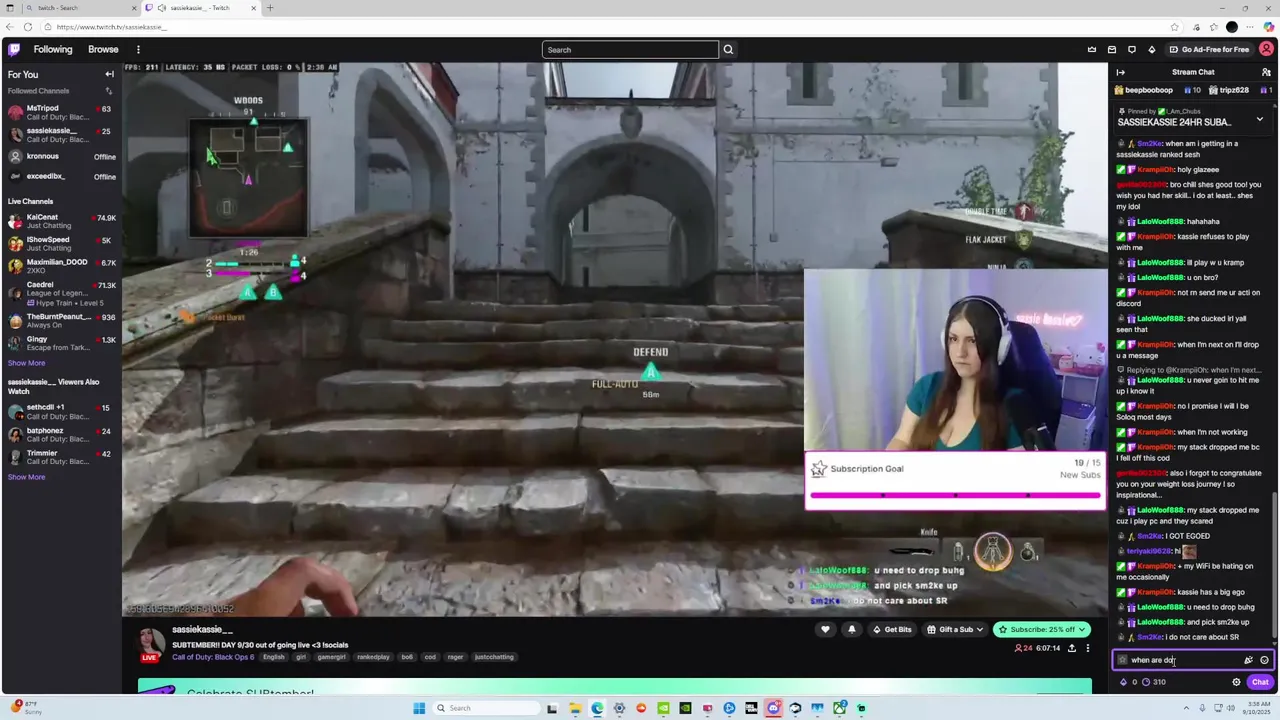1280x720 pixels.
Task: Open the more options menu beside Browse
Action: [138, 49]
